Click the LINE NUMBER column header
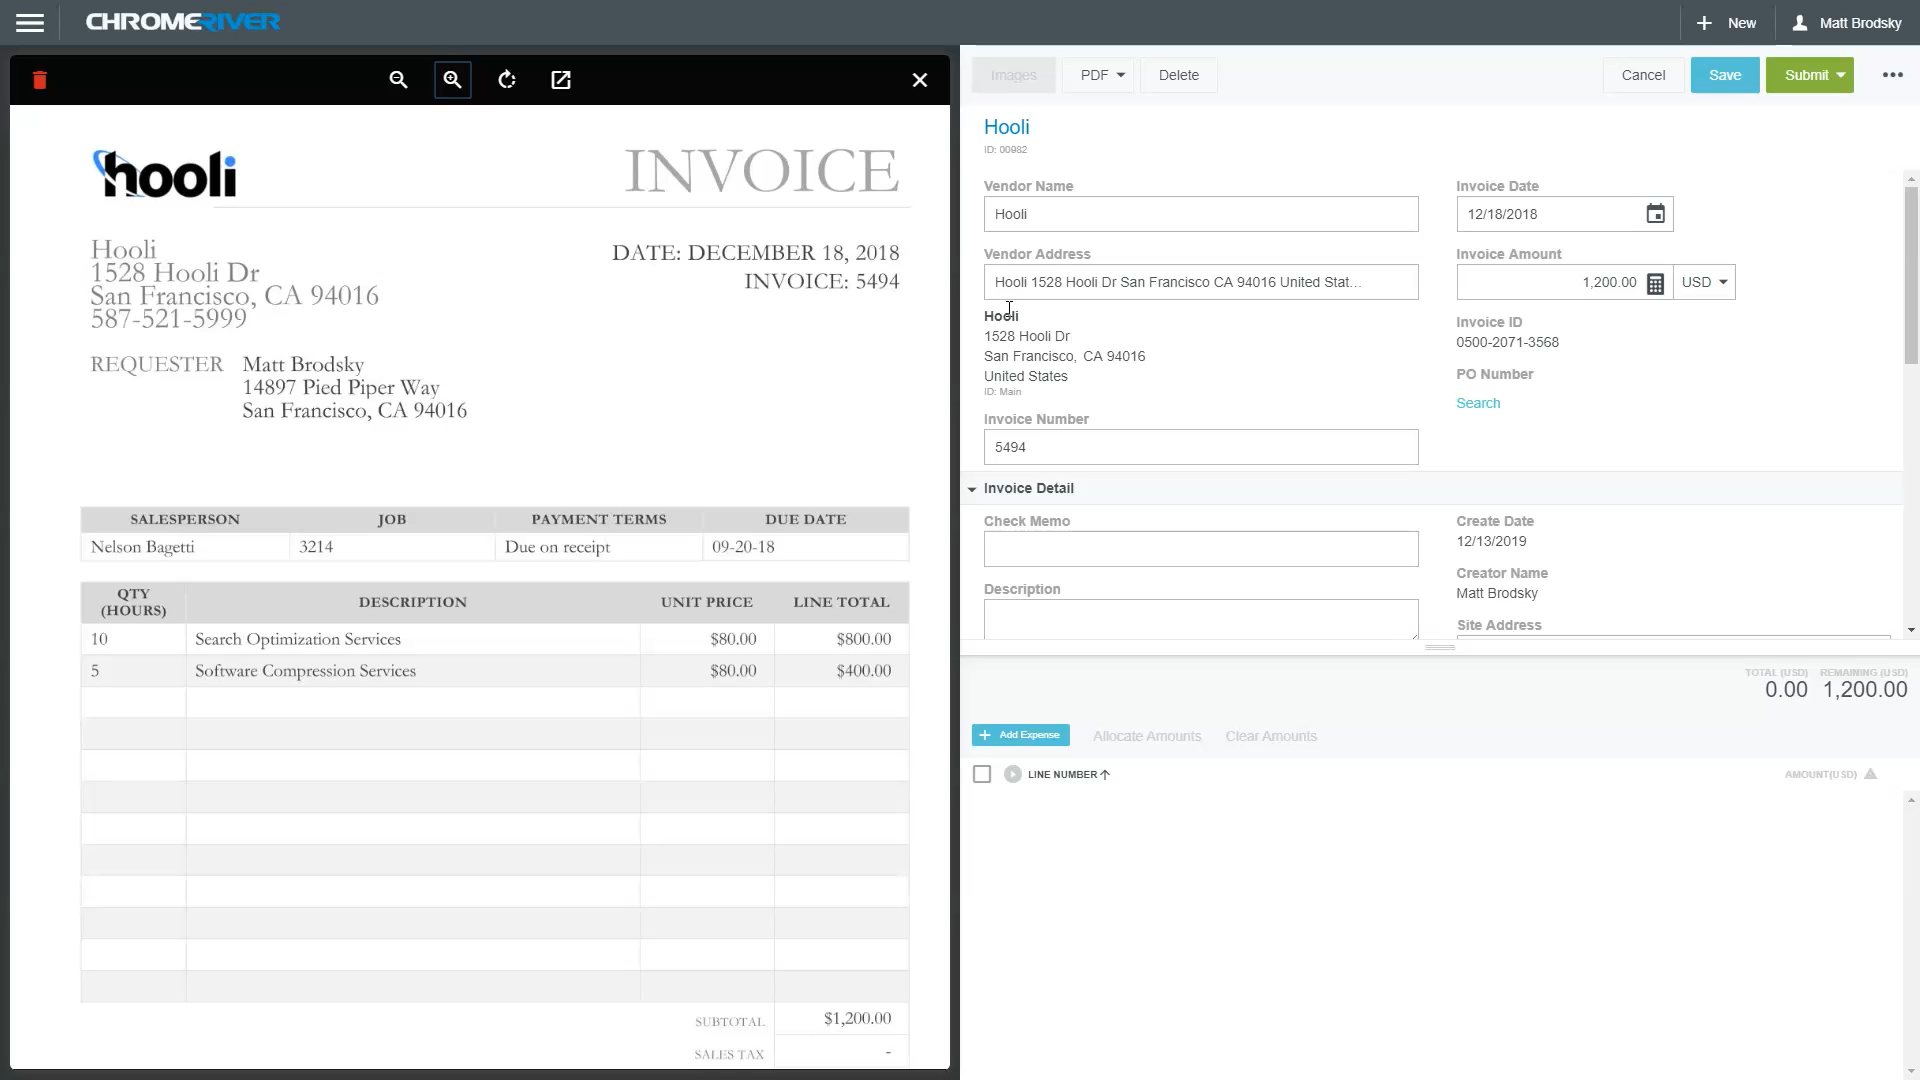The width and height of the screenshot is (1920, 1080). pyautogui.click(x=1062, y=774)
